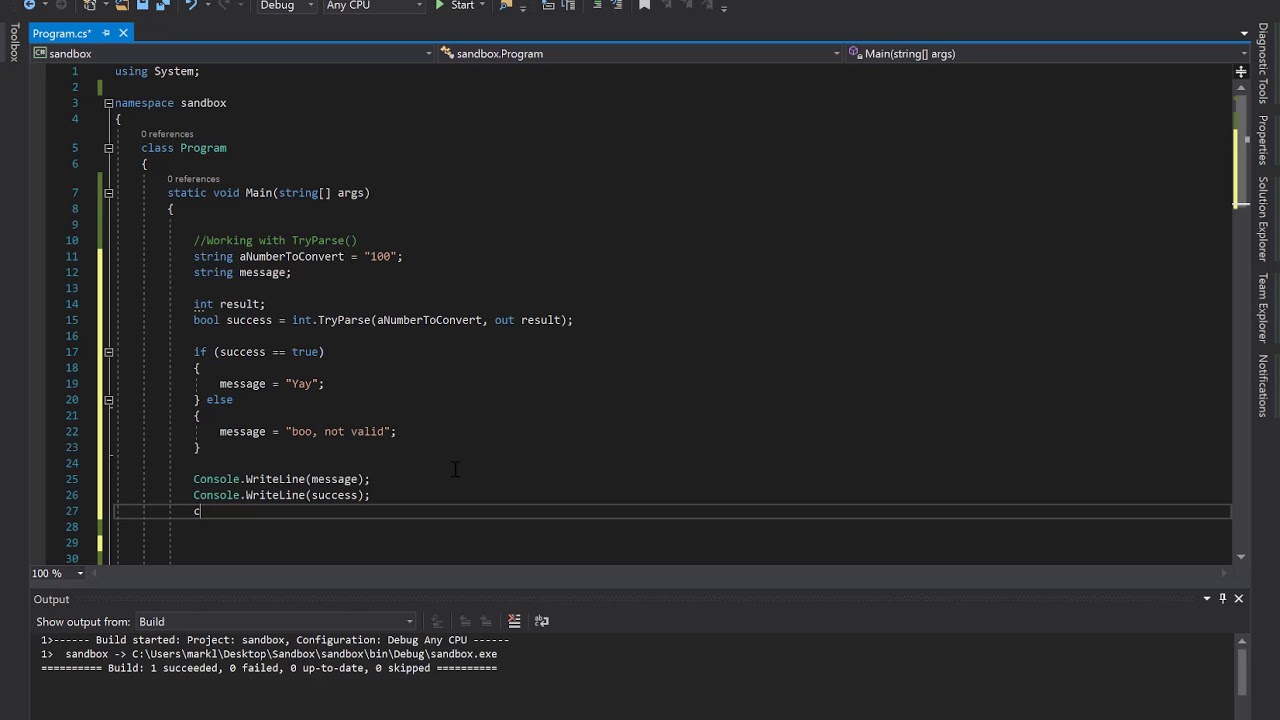This screenshot has height=720, width=1280.
Task: Click '0 references' above class Program
Action: pos(167,134)
